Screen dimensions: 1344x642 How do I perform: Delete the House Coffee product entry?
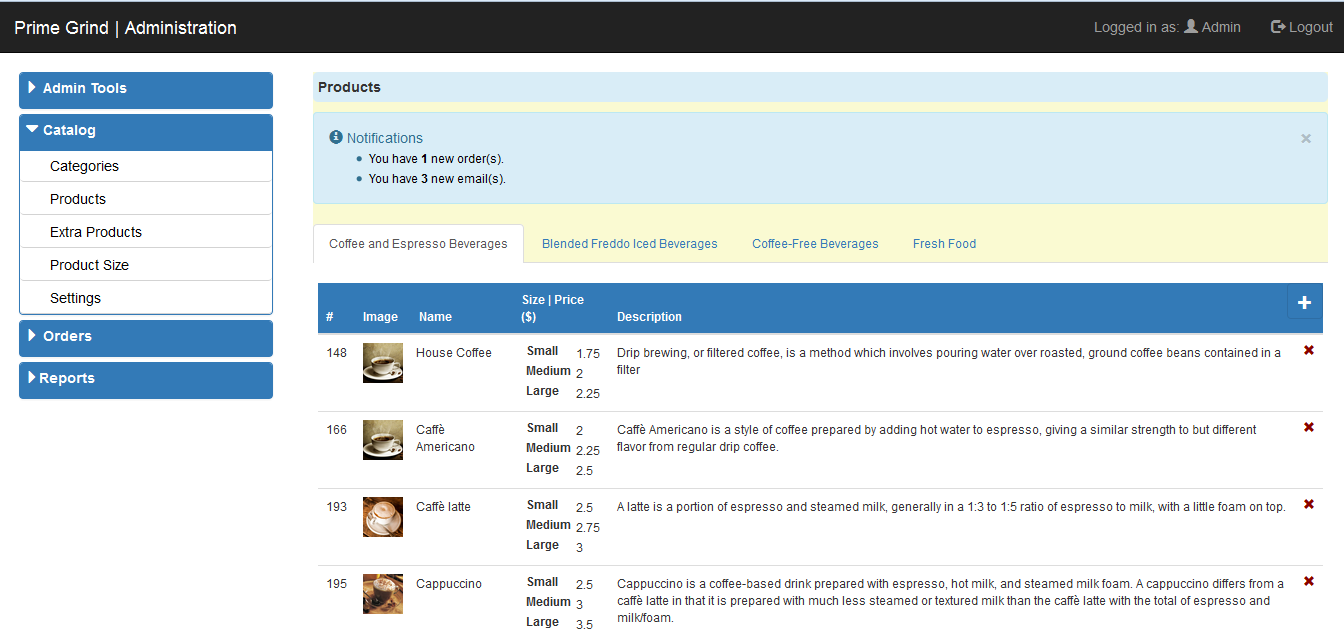[1309, 350]
